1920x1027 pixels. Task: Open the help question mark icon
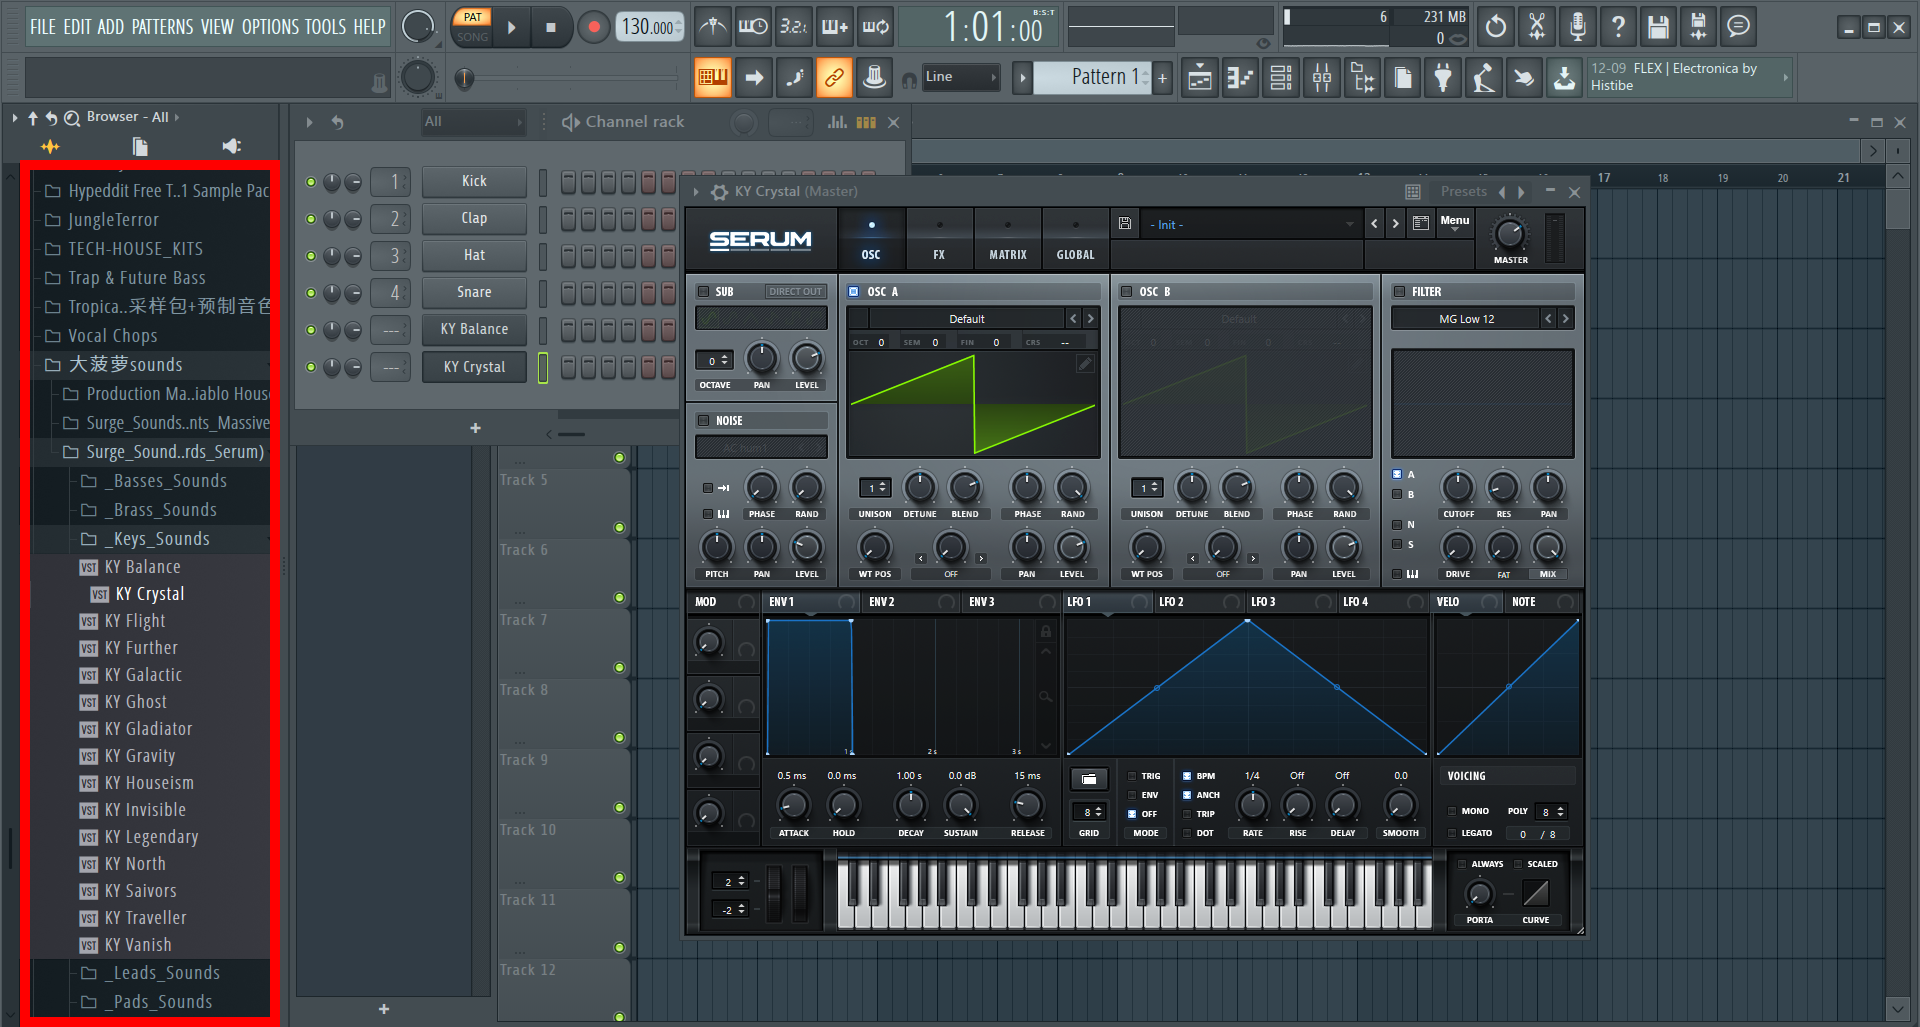pos(1618,27)
